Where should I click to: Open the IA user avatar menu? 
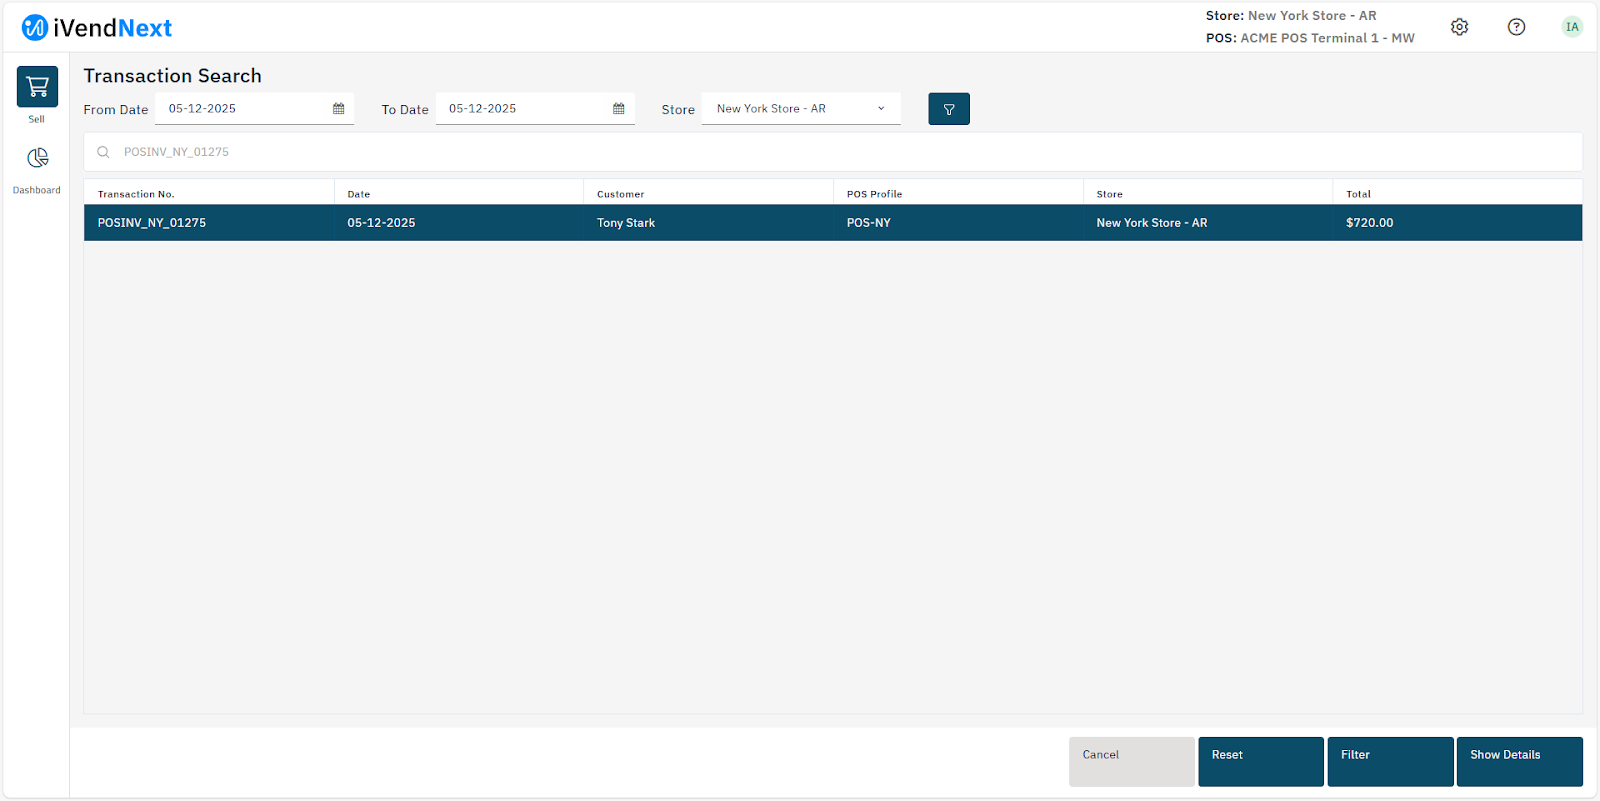point(1572,27)
